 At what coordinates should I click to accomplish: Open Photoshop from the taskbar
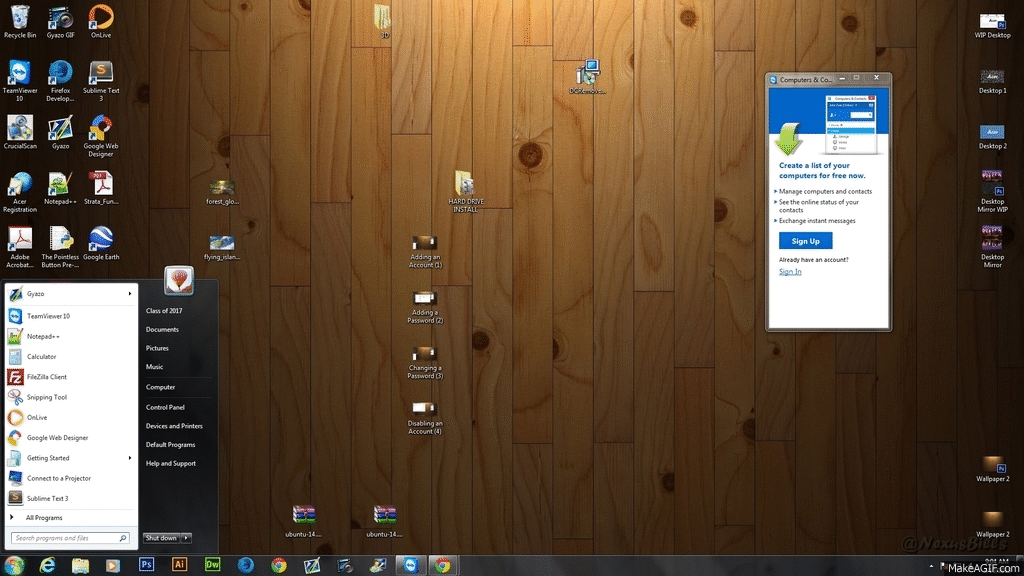tap(146, 565)
